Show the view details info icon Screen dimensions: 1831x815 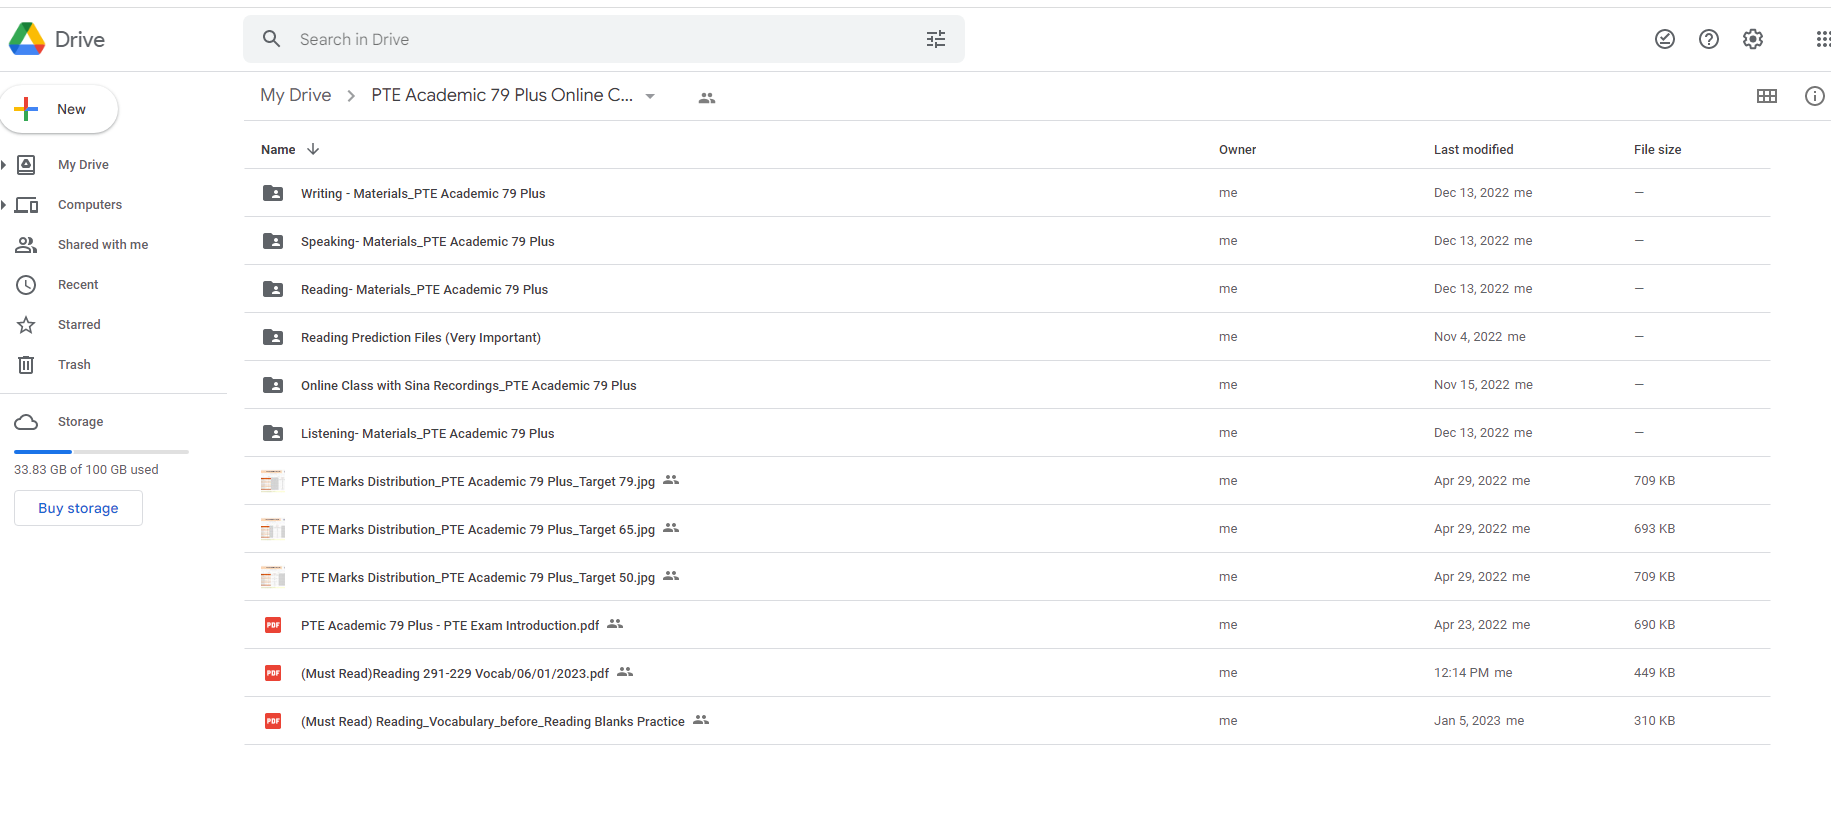[1815, 96]
